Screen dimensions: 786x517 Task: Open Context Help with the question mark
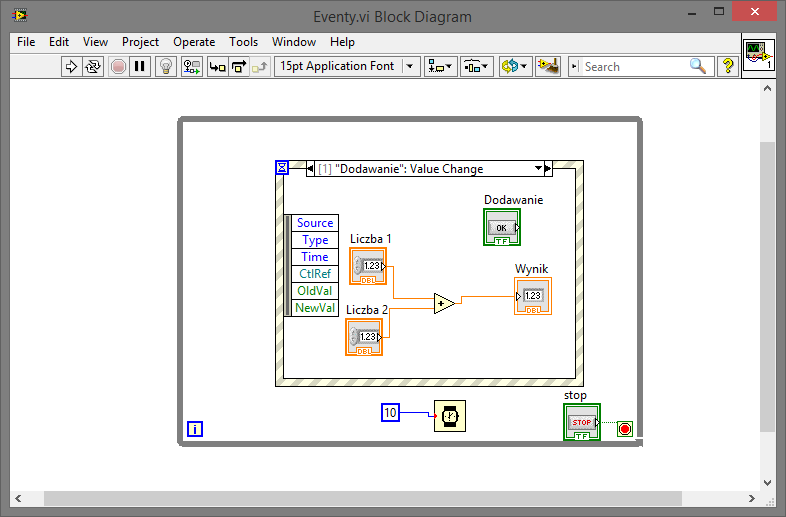pos(728,67)
